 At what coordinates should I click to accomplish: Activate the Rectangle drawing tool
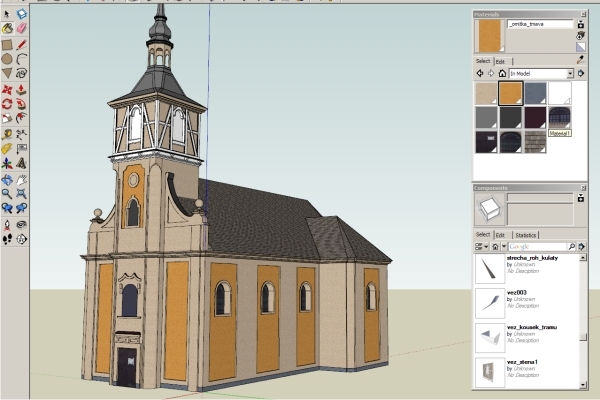point(7,44)
